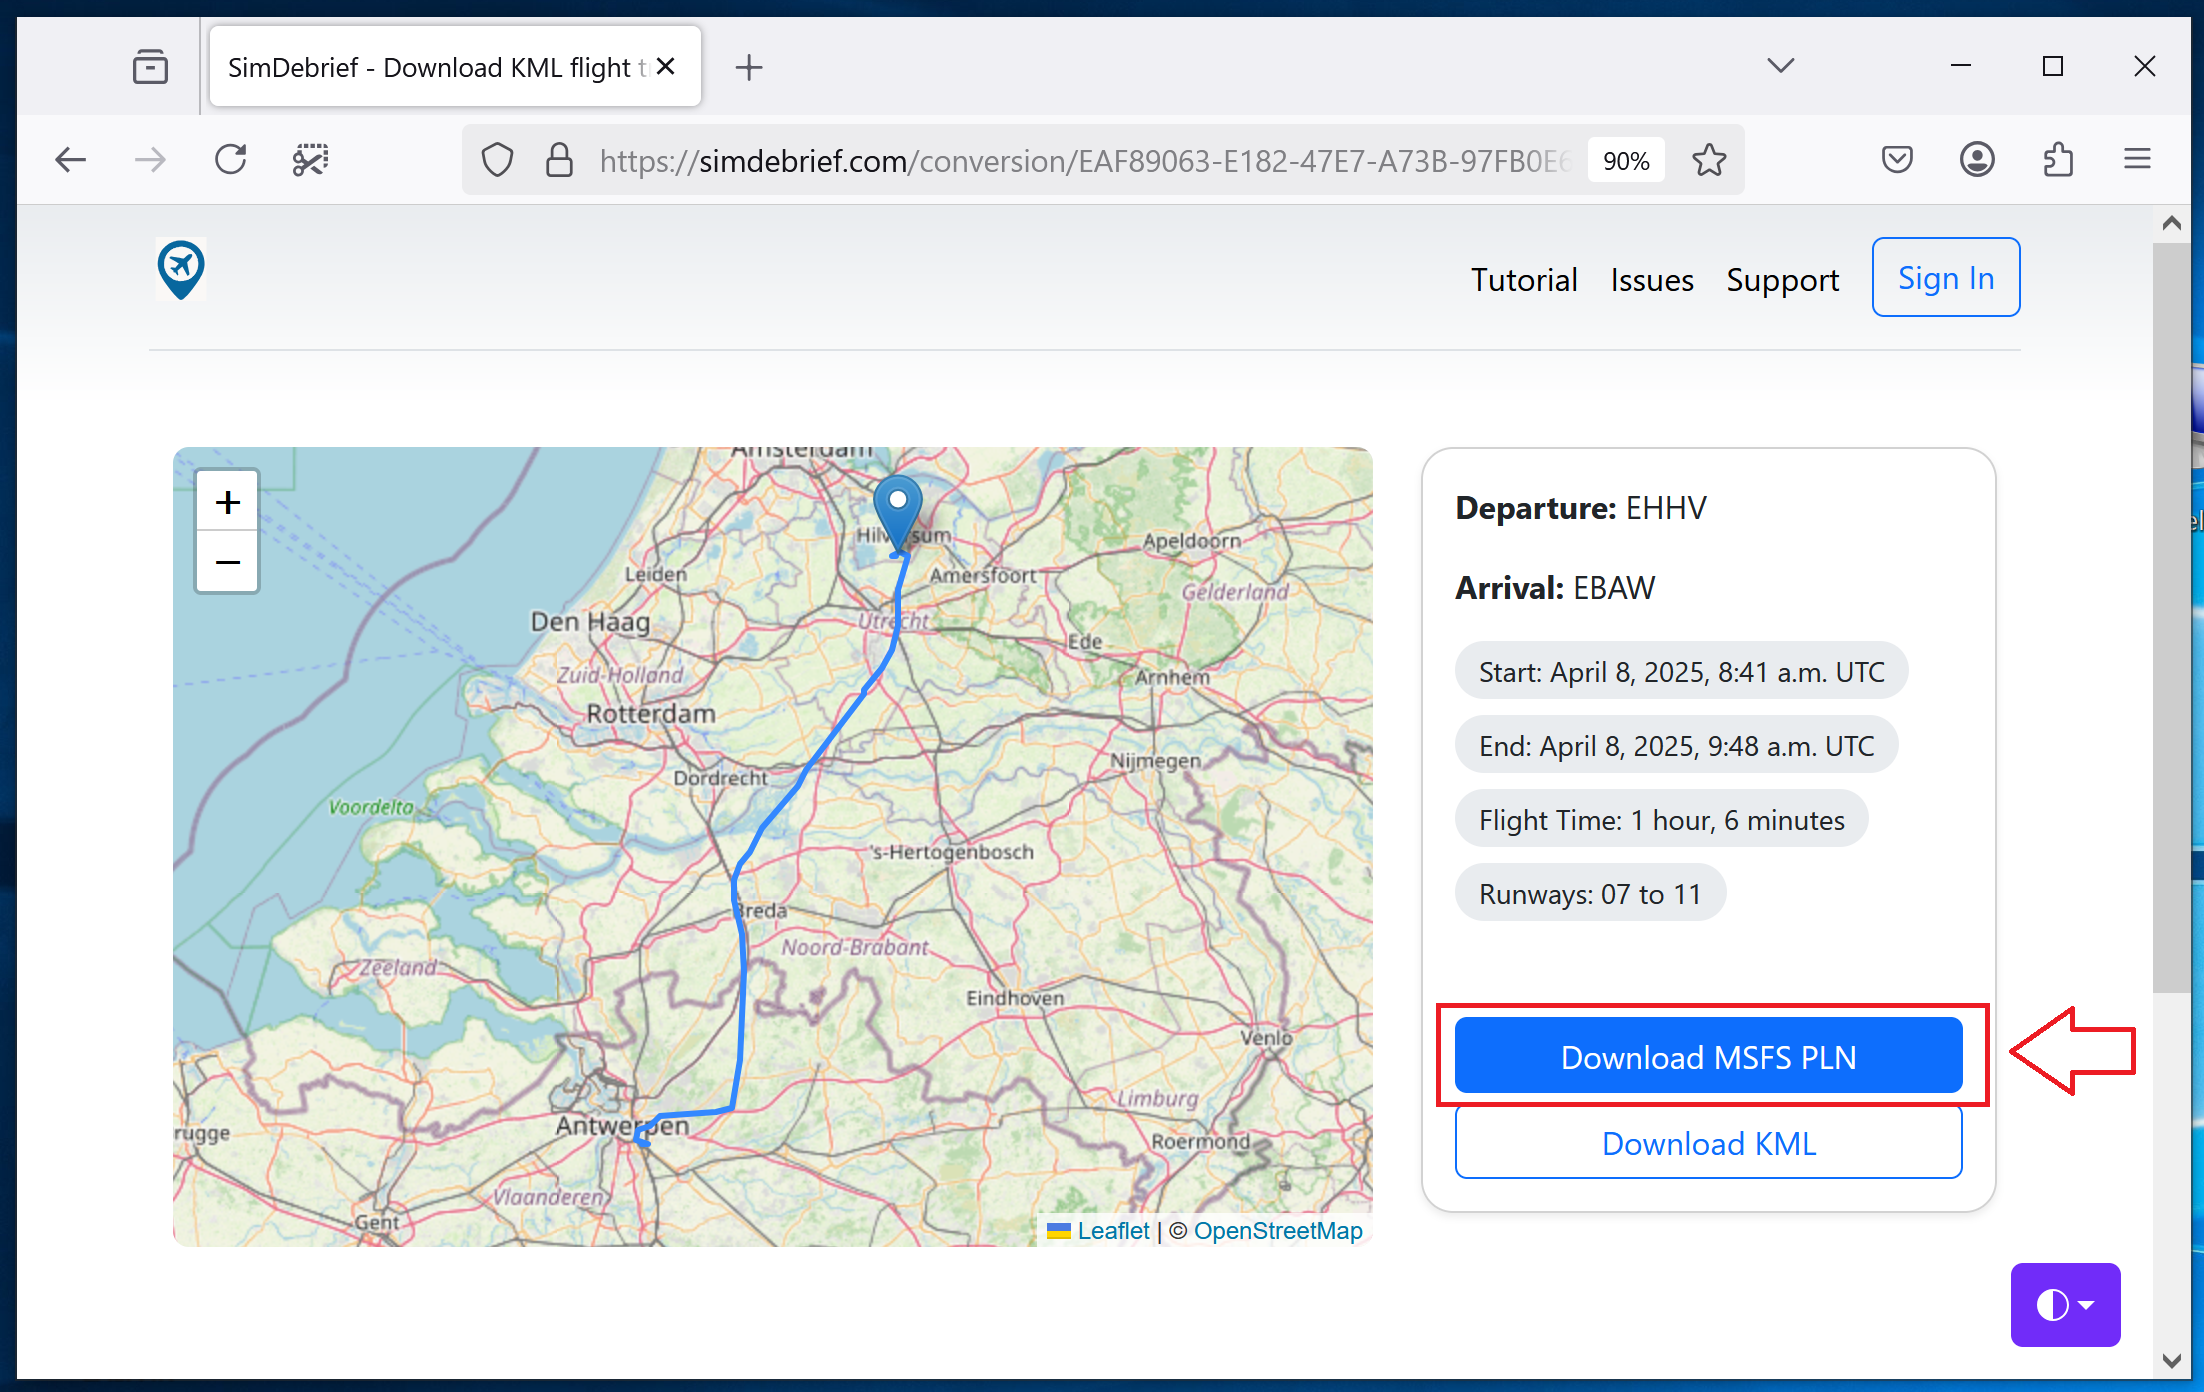Open the Firefox hamburger menu
The height and width of the screenshot is (1392, 2204).
[x=2138, y=160]
